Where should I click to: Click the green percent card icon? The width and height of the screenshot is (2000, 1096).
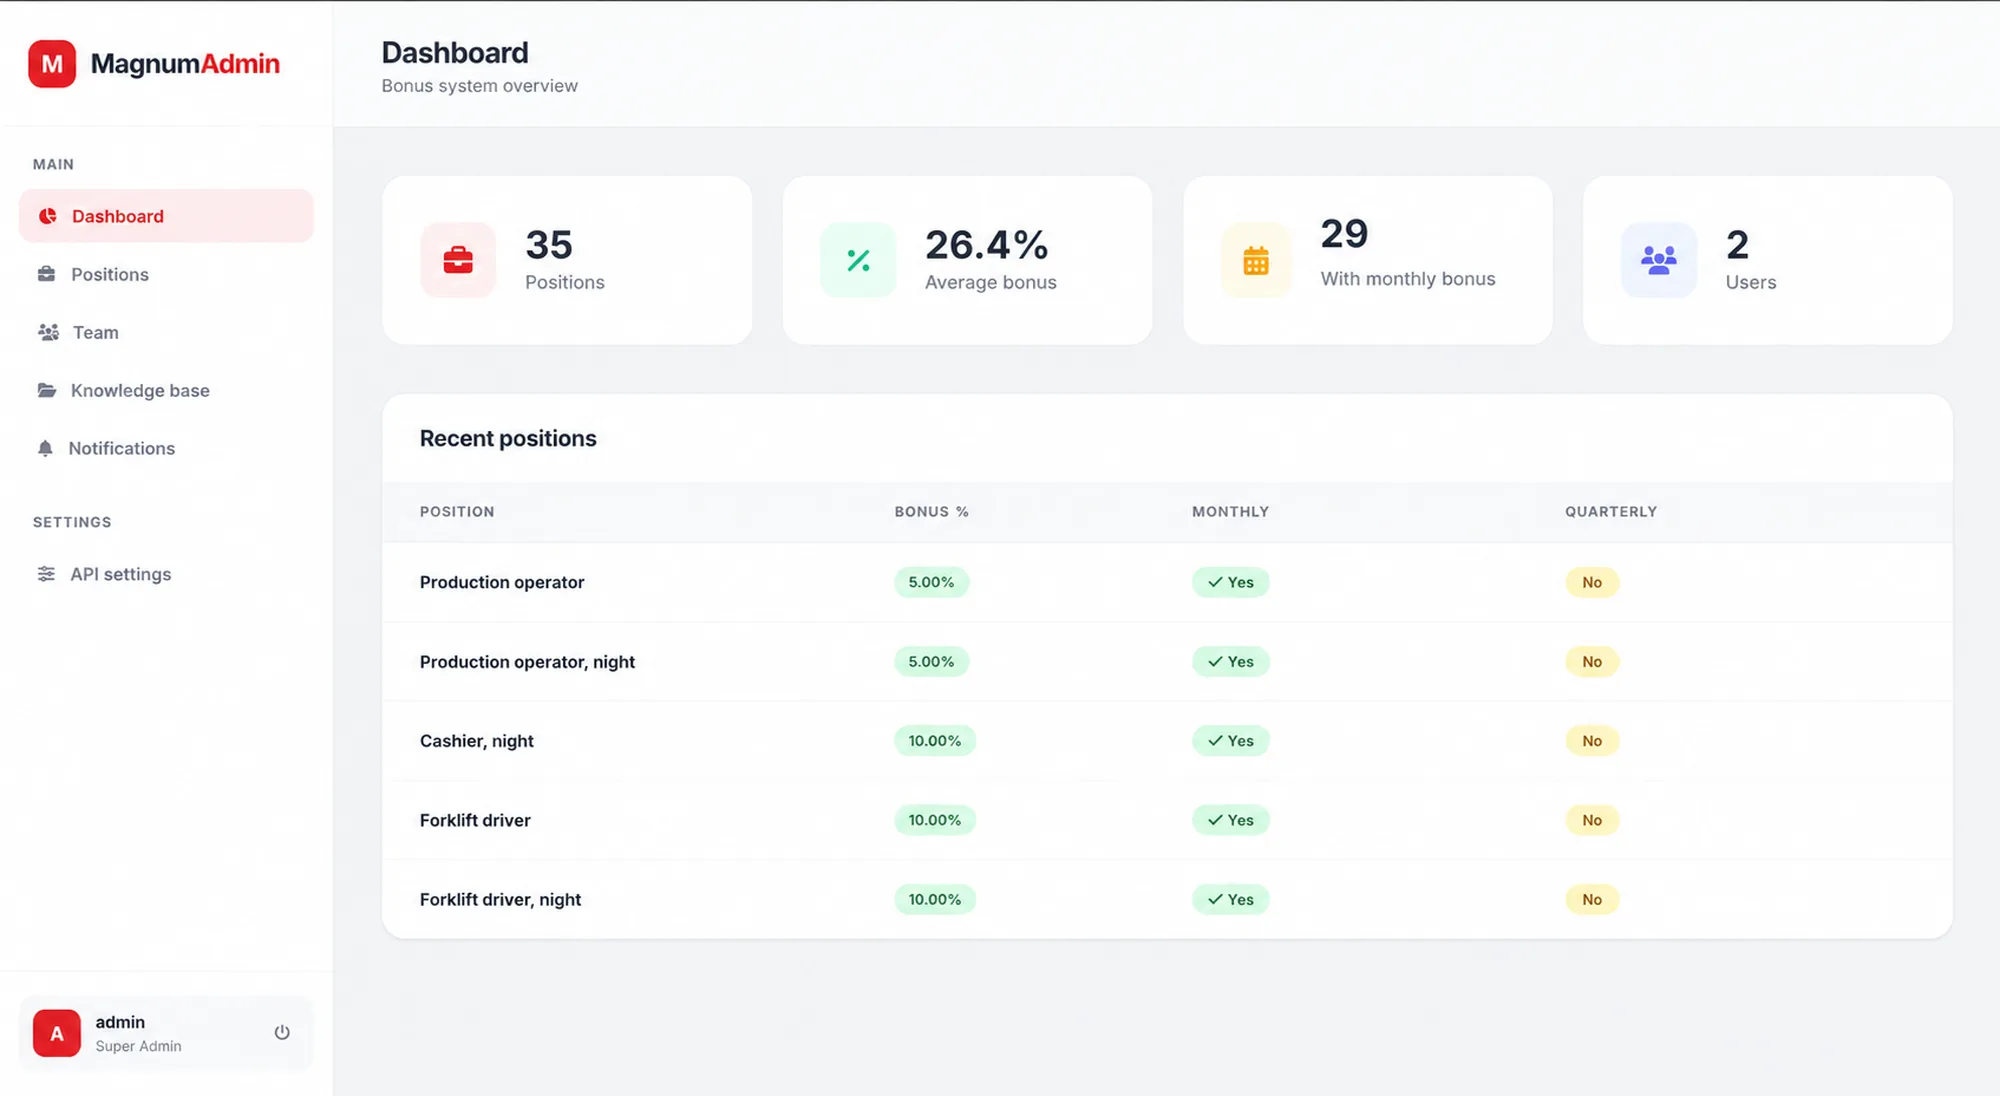click(858, 260)
